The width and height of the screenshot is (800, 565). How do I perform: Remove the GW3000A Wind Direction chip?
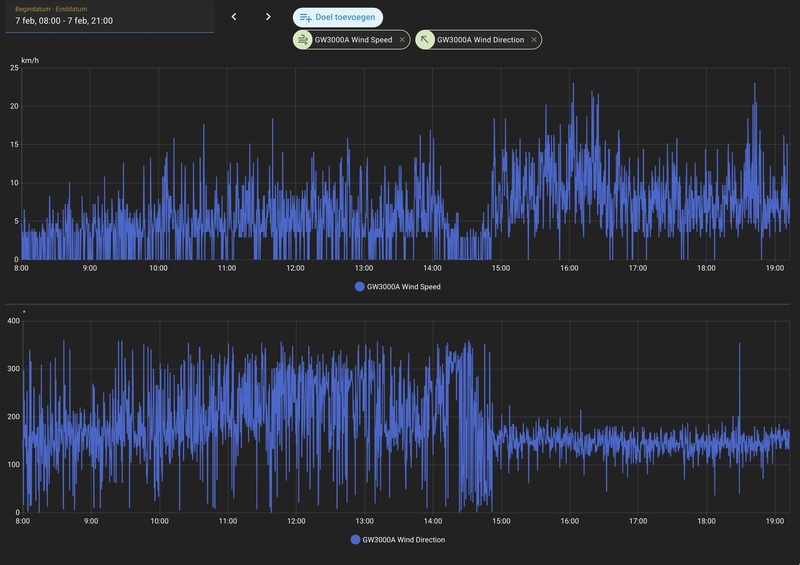coord(534,40)
